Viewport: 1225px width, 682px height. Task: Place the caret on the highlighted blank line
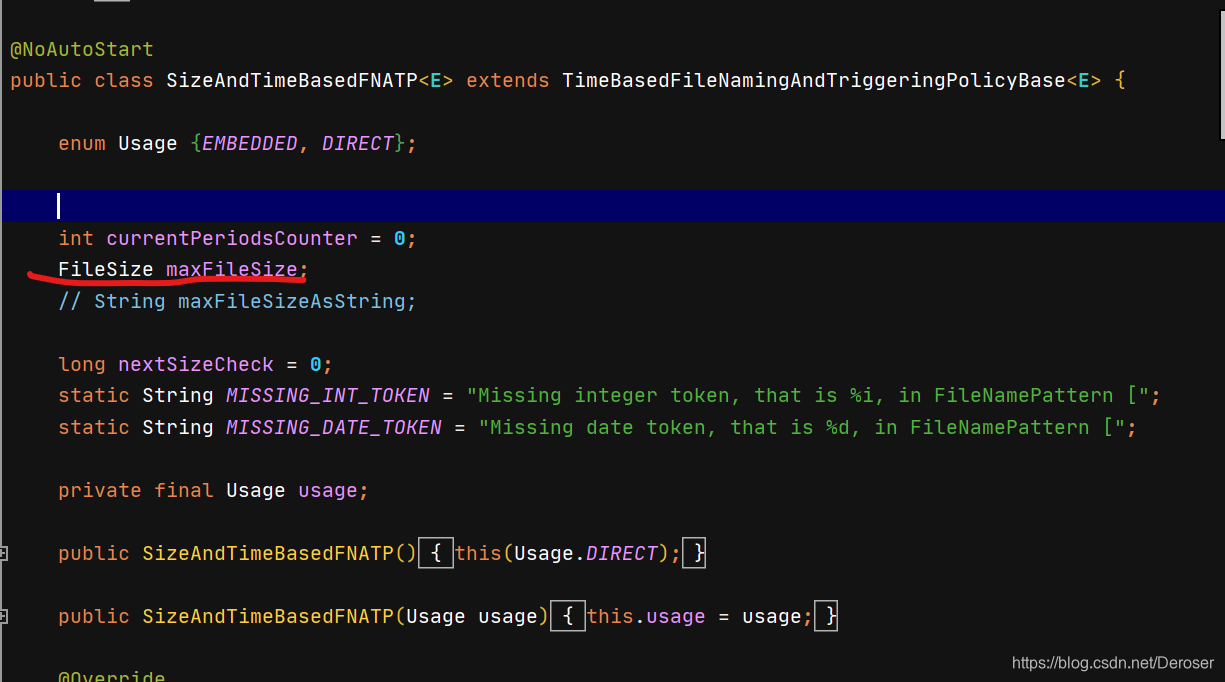[612, 206]
